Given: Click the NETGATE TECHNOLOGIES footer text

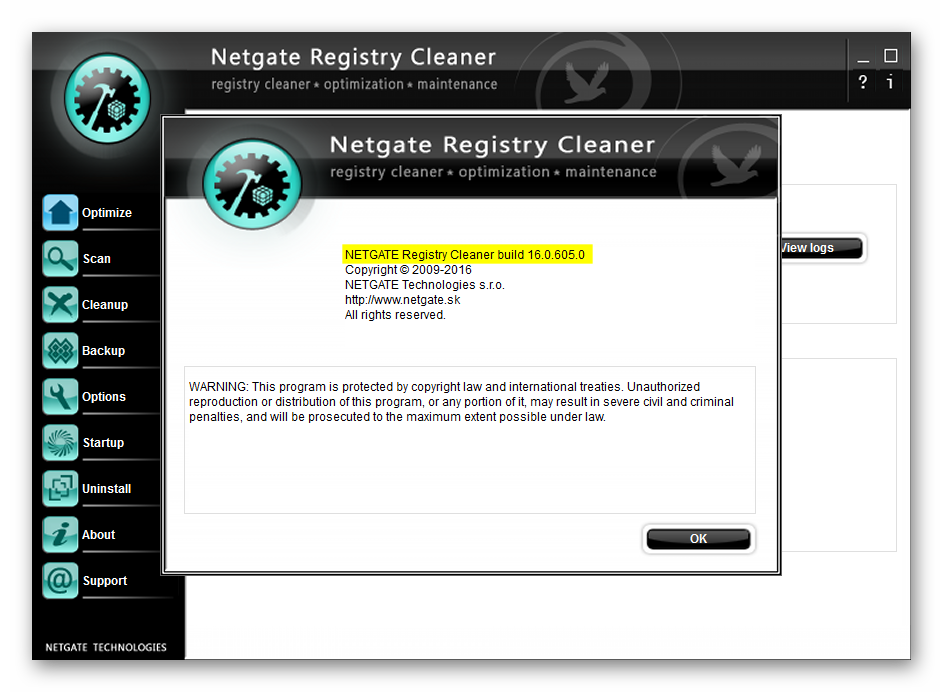Looking at the screenshot, I should pos(106,648).
